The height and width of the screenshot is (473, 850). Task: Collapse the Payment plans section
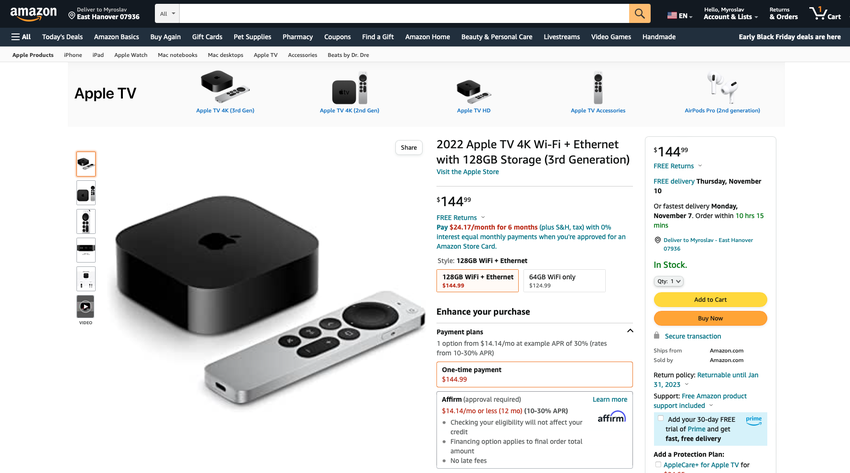point(630,331)
